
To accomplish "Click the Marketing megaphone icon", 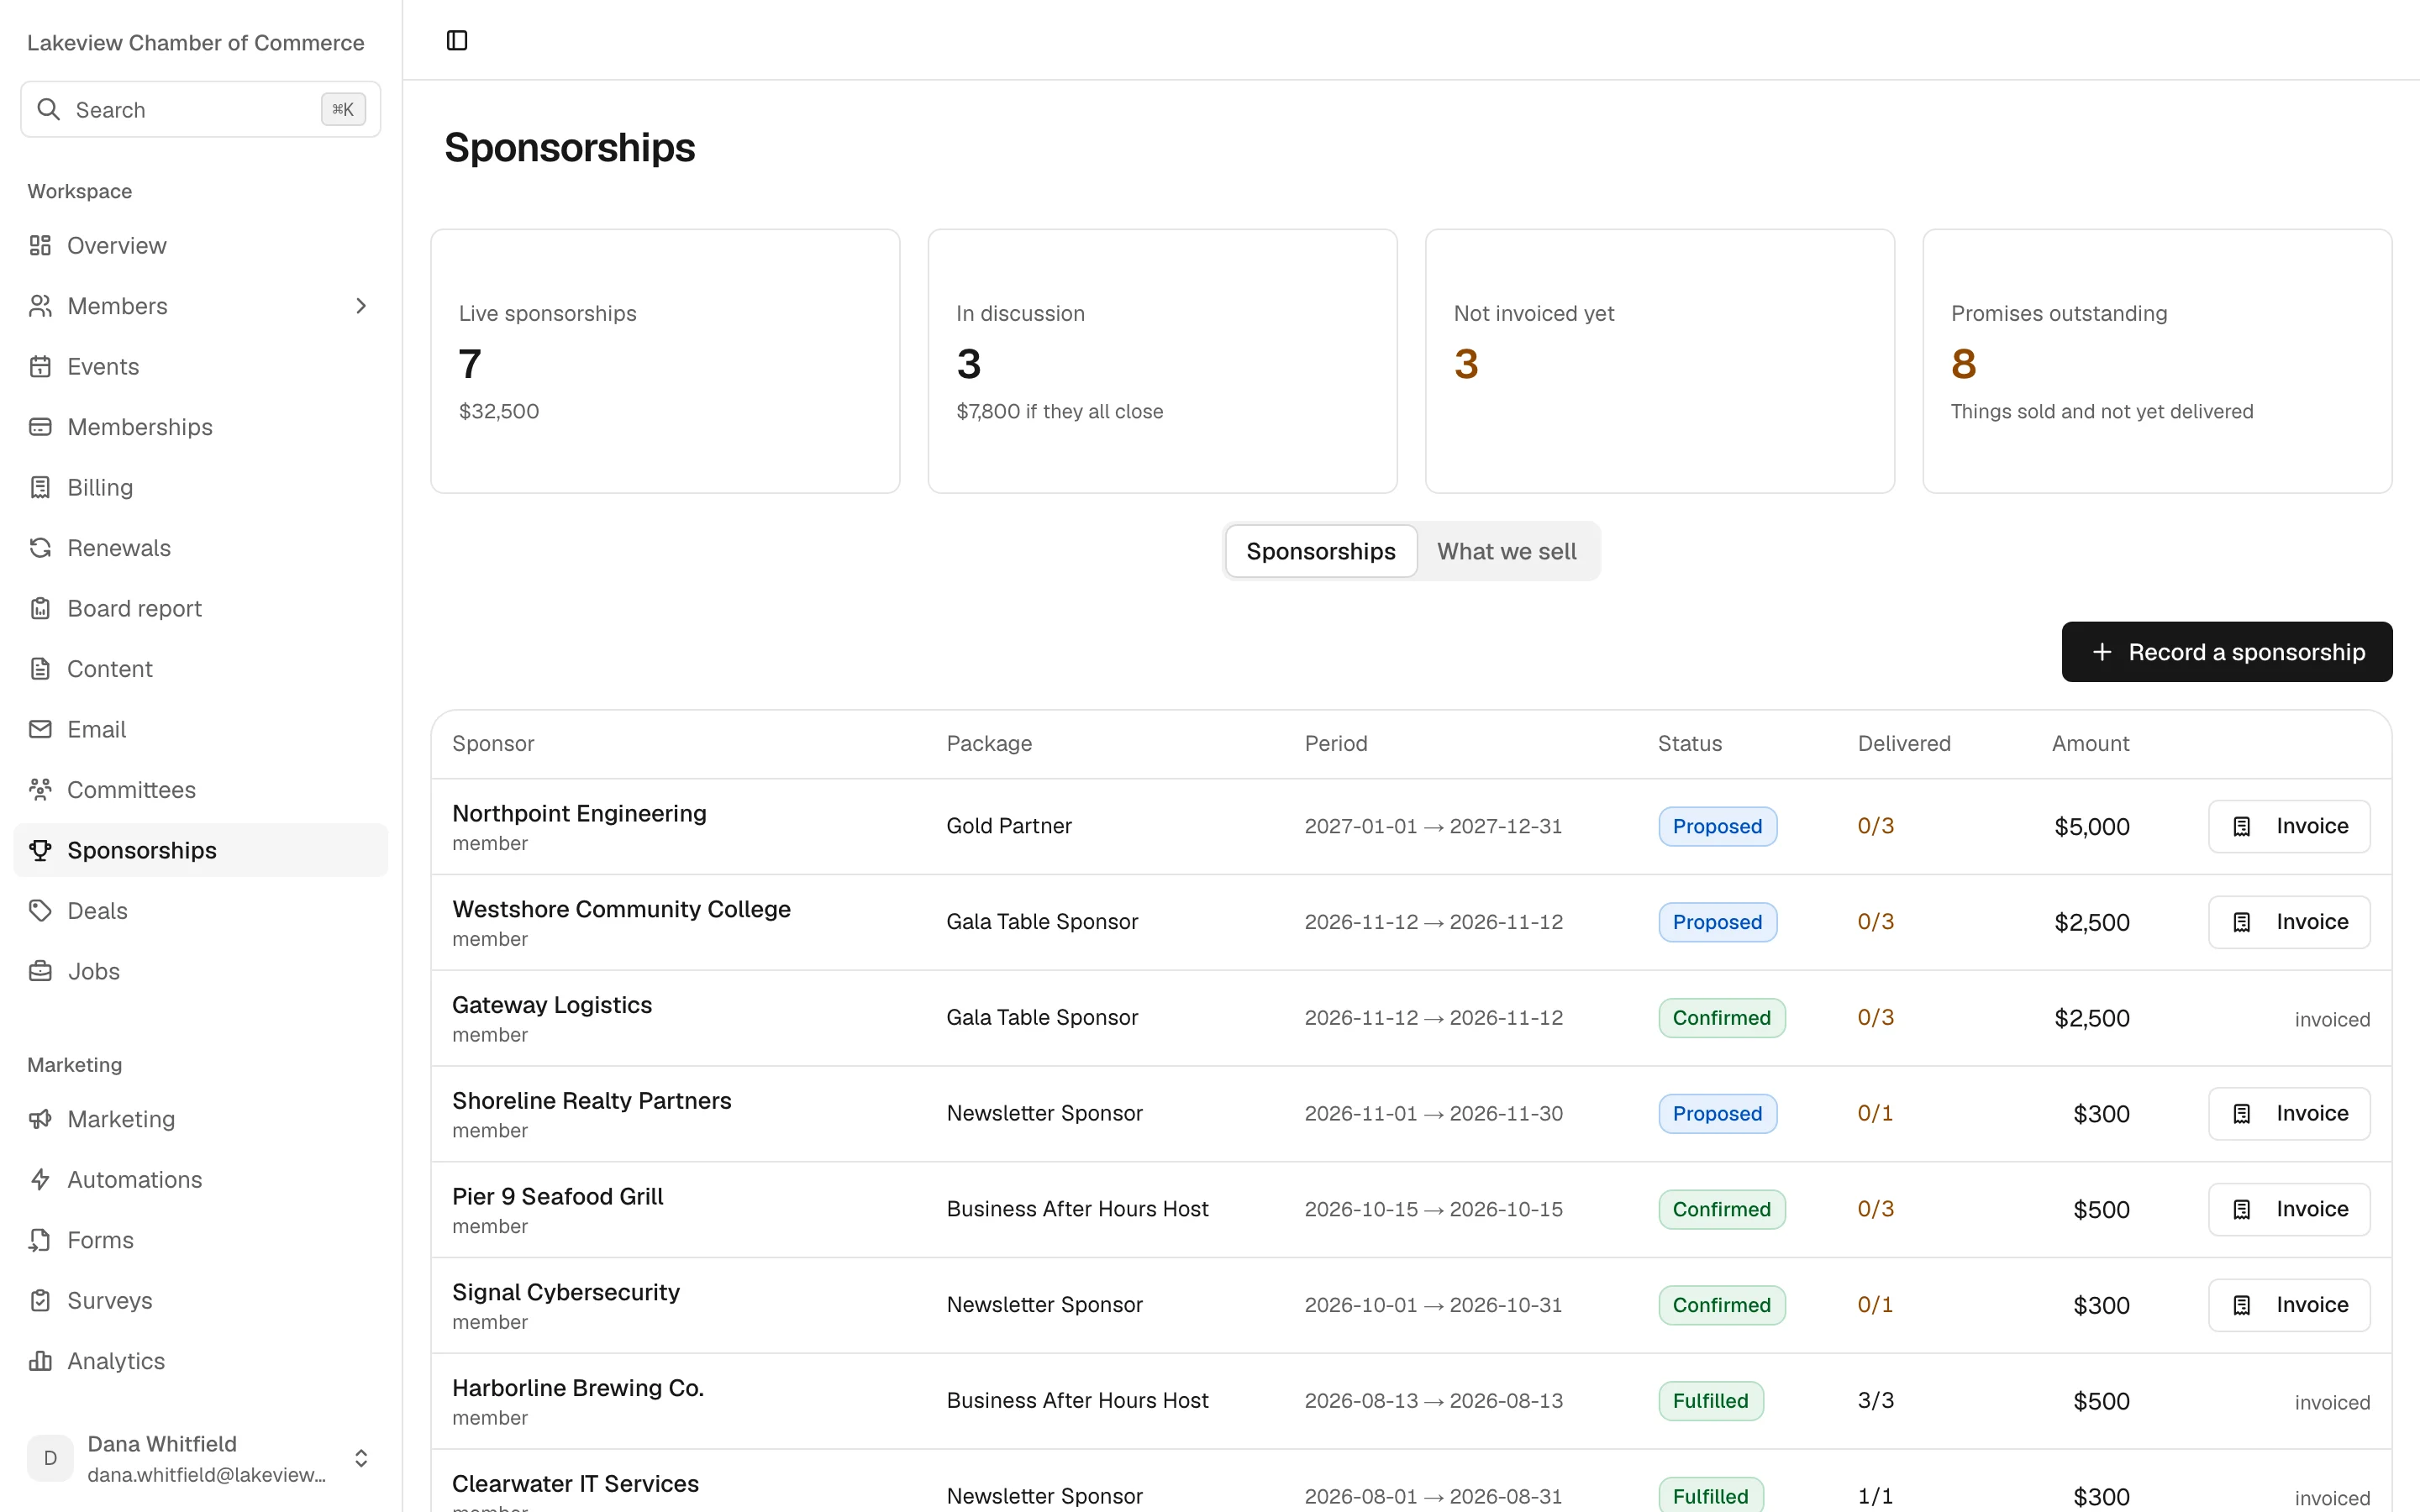I will [x=40, y=1119].
